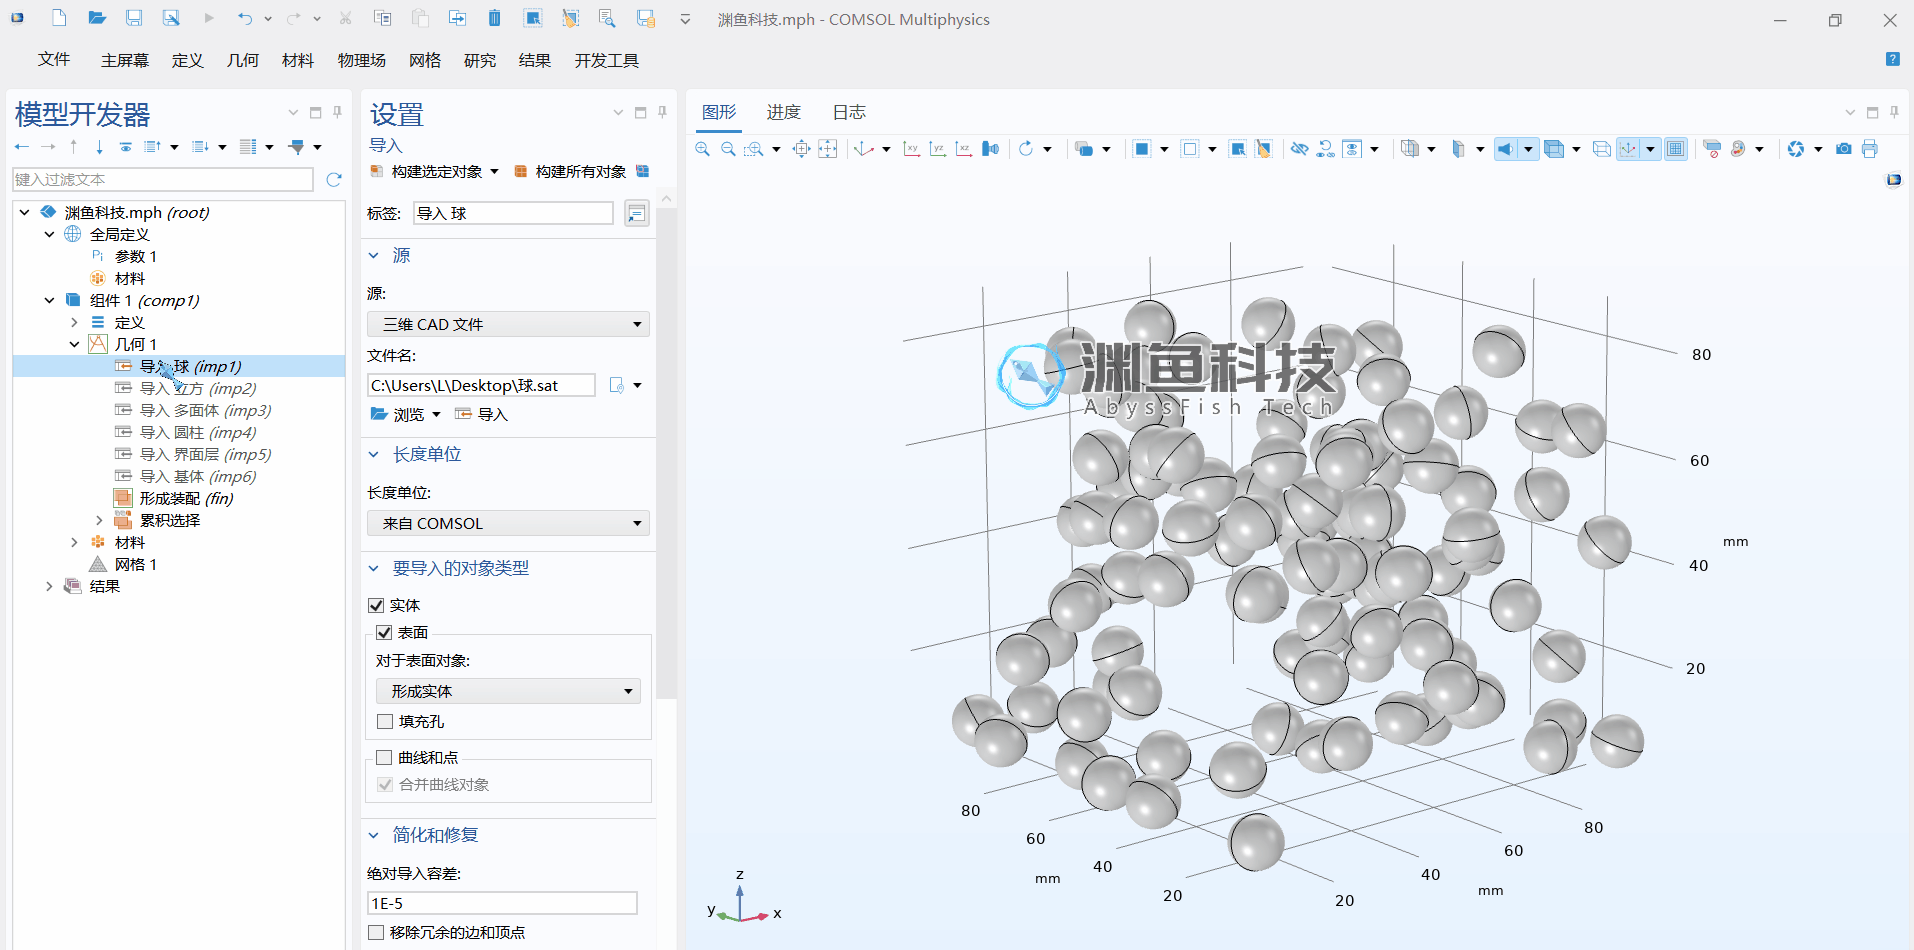Click the hide selected objects eye icon
The width and height of the screenshot is (1914, 950).
[x=1299, y=149]
